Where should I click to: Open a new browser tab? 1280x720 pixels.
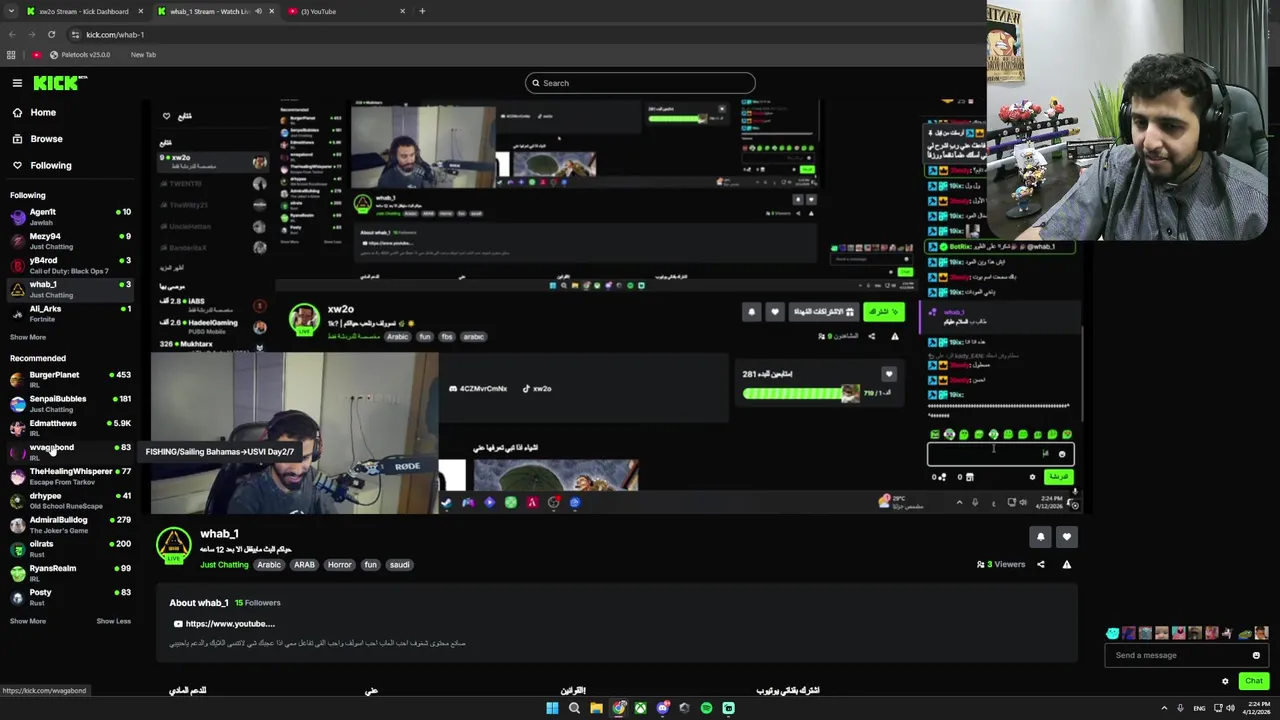[x=422, y=11]
